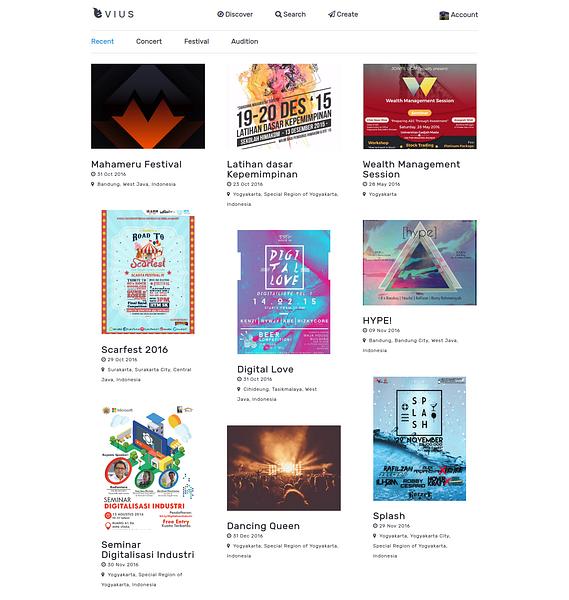Select the Concert tab

click(149, 41)
